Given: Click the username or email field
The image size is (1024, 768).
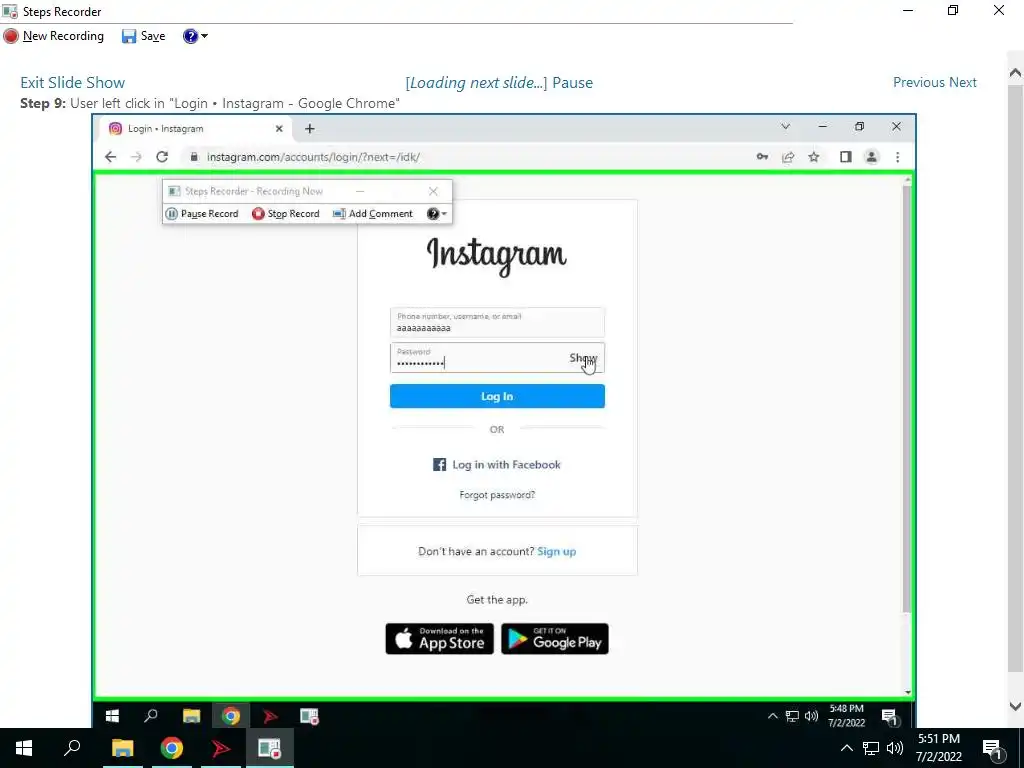Looking at the screenshot, I should click(x=497, y=322).
